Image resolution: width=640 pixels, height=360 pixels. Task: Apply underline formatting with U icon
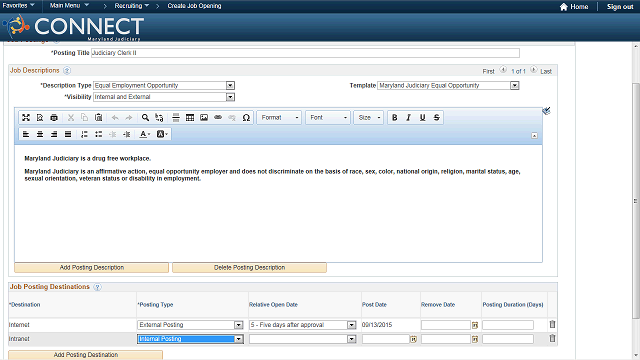(422, 118)
